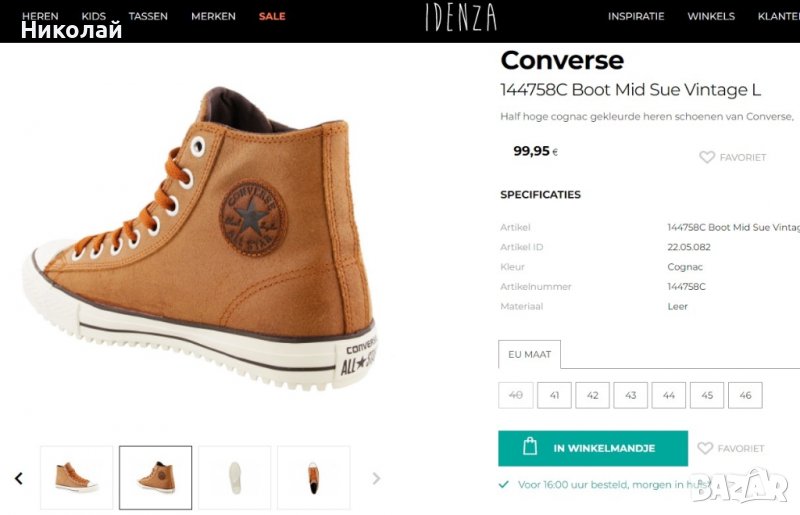Add to cart with IN WINKELMANDJE button
Image resolution: width=800 pixels, height=515 pixels.
pyautogui.click(x=593, y=448)
